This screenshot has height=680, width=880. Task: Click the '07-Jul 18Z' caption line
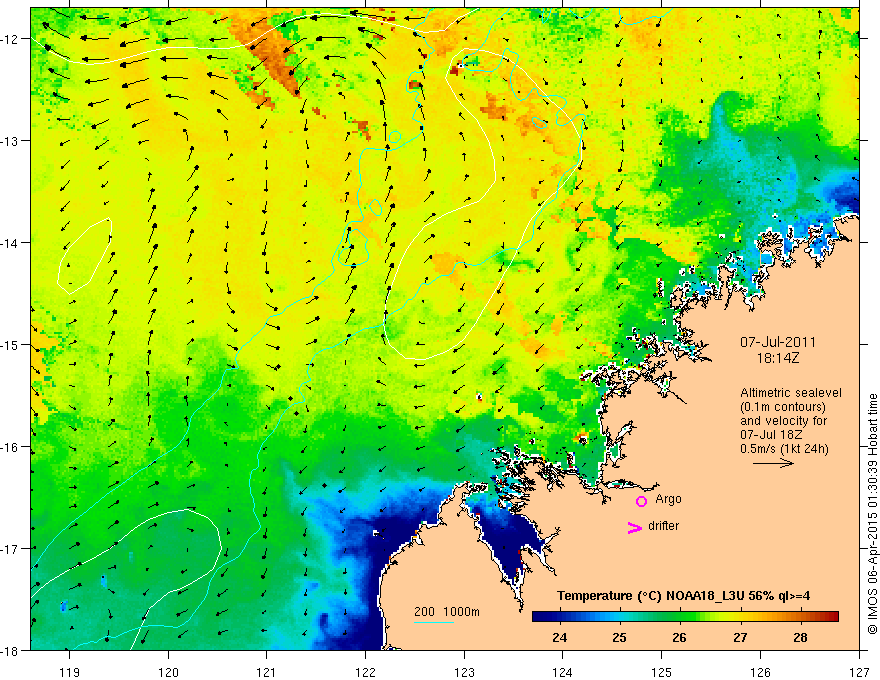[x=771, y=435]
